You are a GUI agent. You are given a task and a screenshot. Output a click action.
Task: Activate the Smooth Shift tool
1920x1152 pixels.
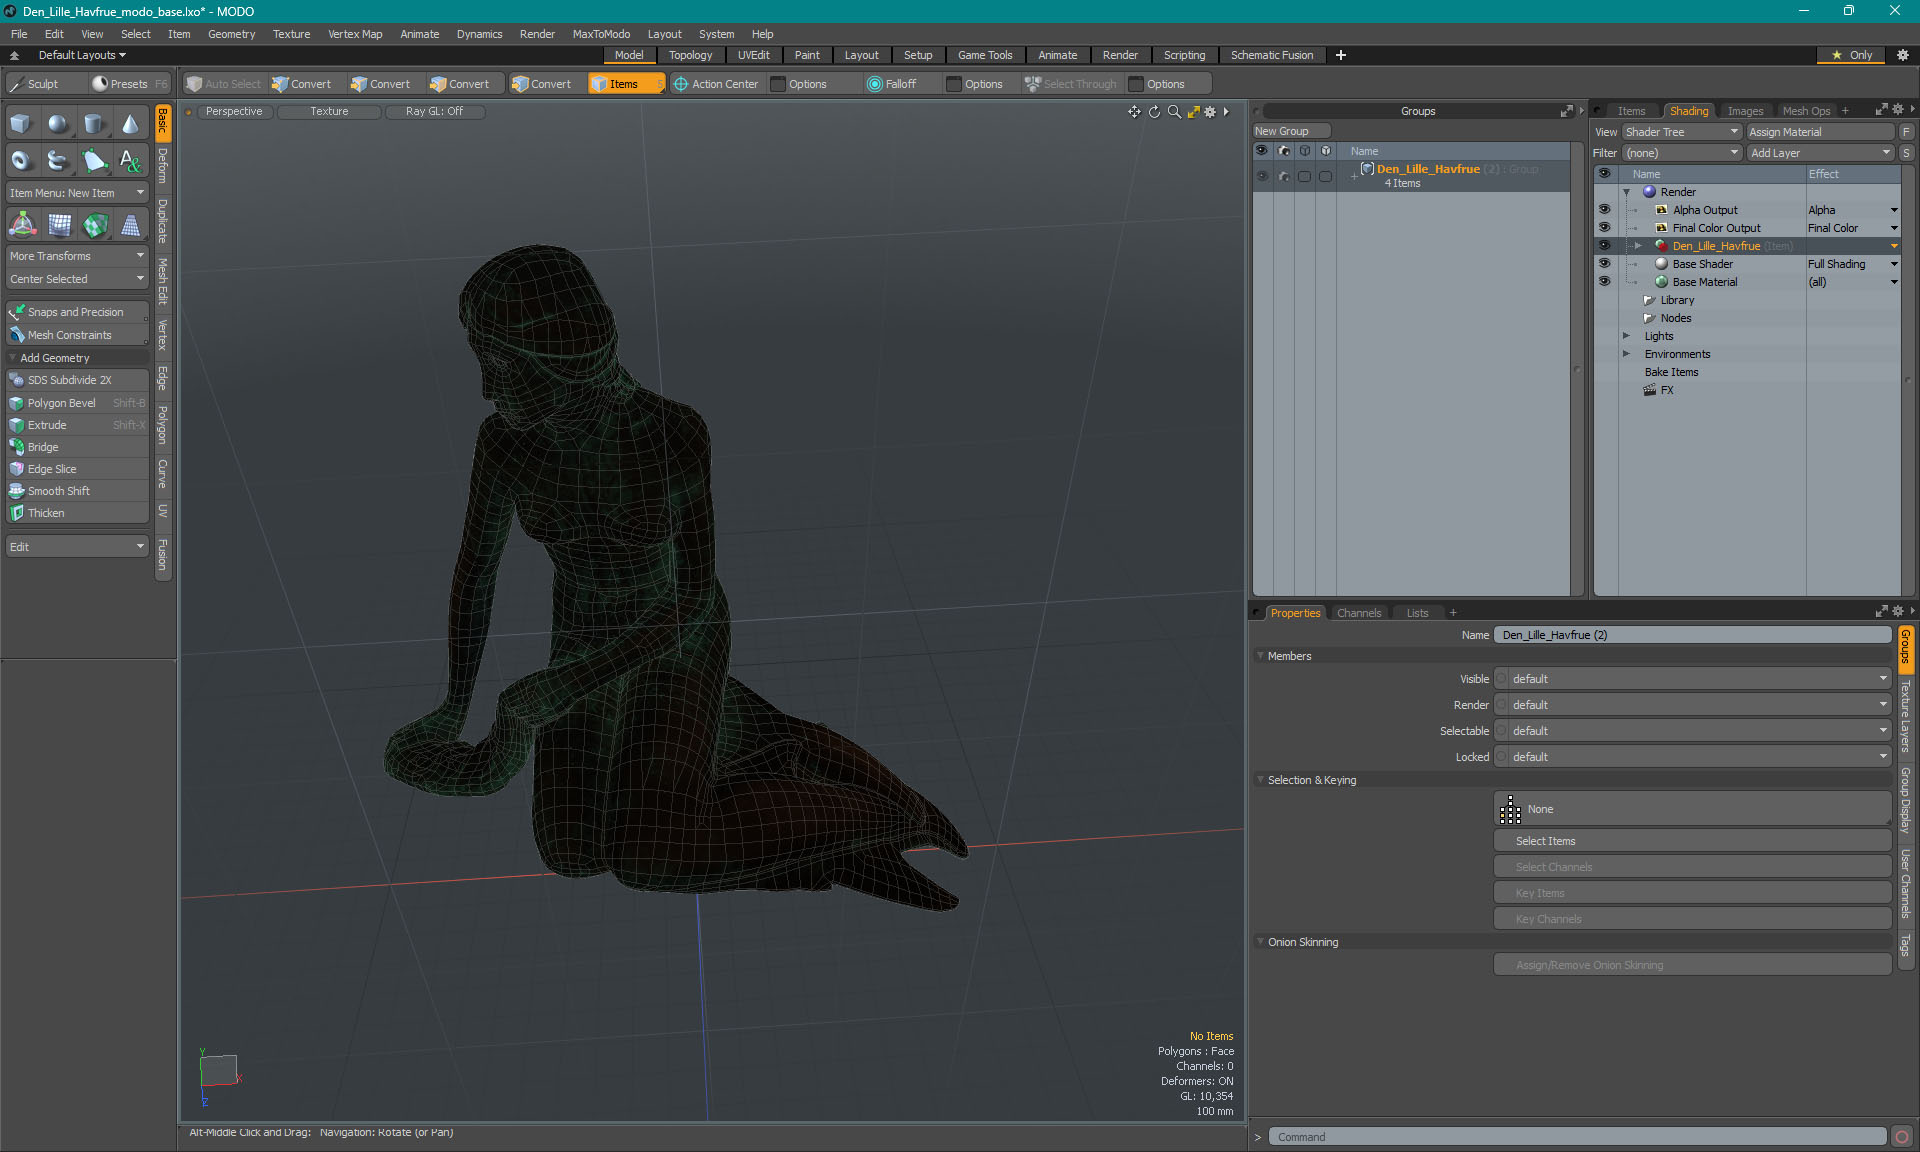[x=77, y=491]
